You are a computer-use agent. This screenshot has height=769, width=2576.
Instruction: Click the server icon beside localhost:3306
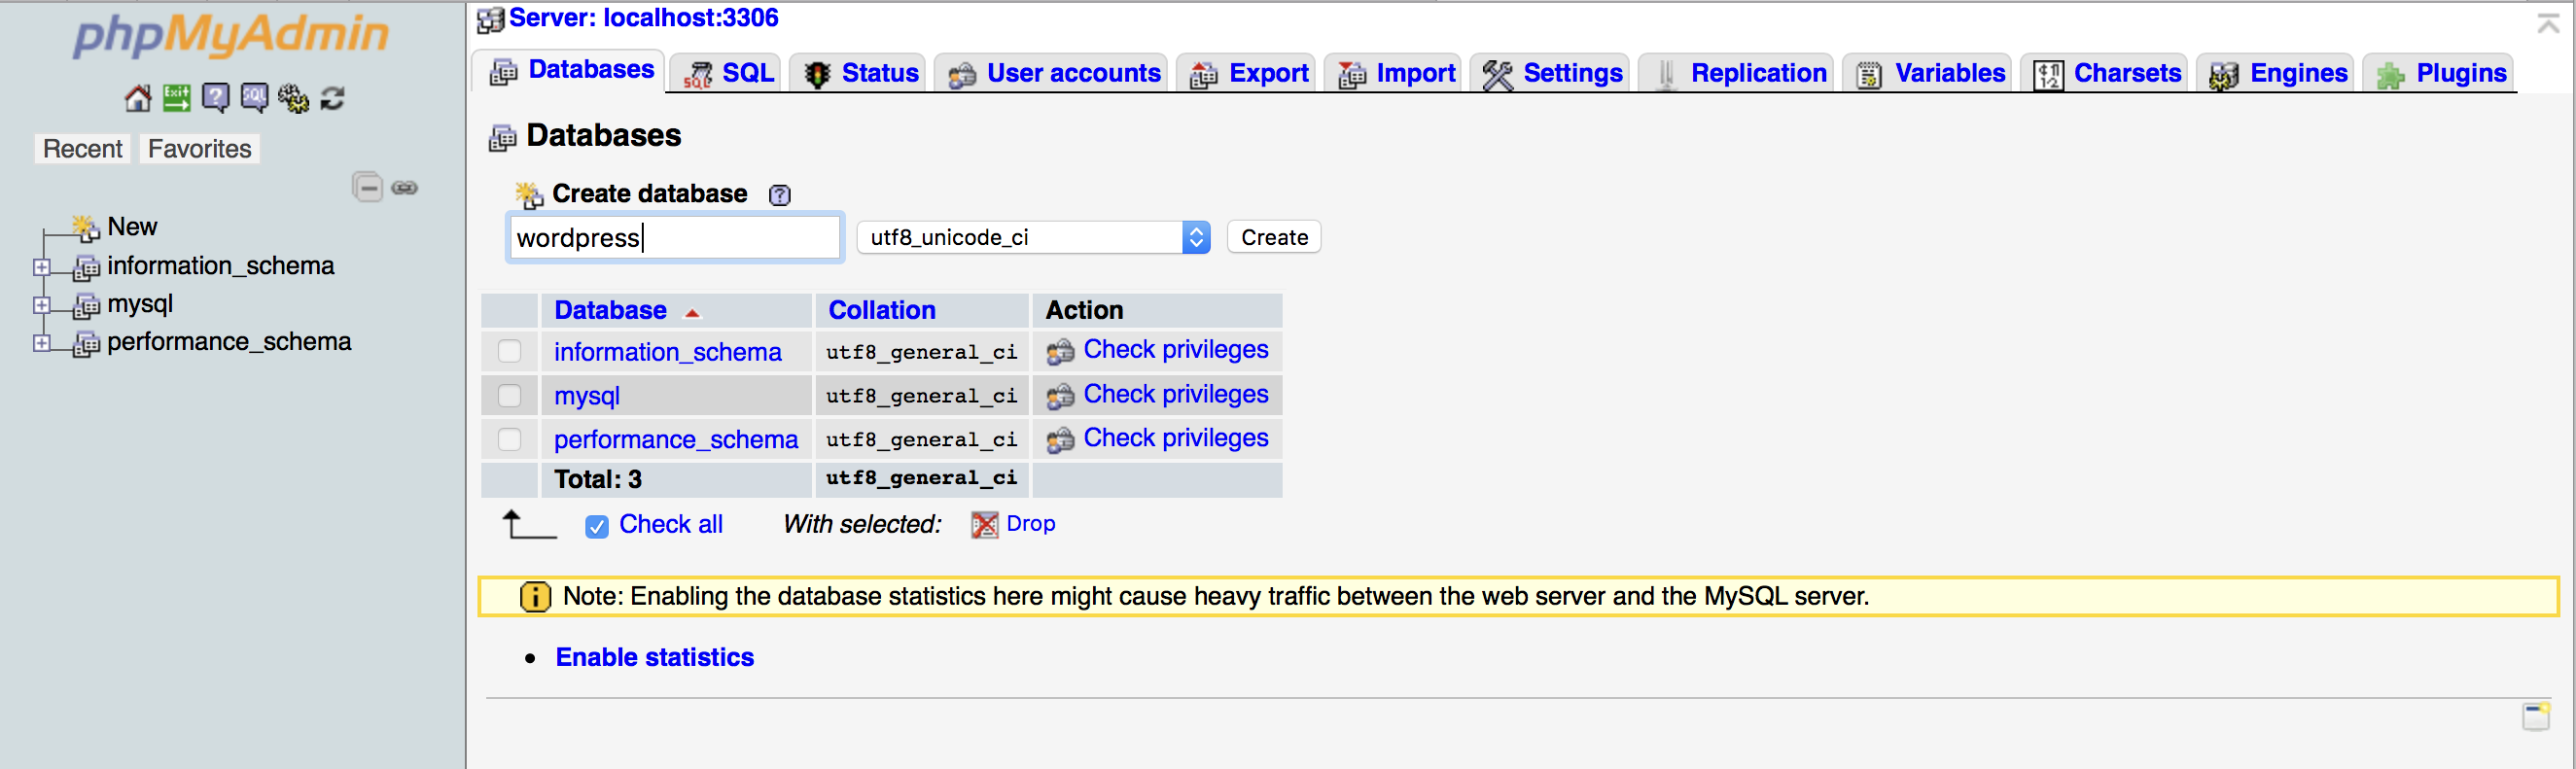click(490, 19)
